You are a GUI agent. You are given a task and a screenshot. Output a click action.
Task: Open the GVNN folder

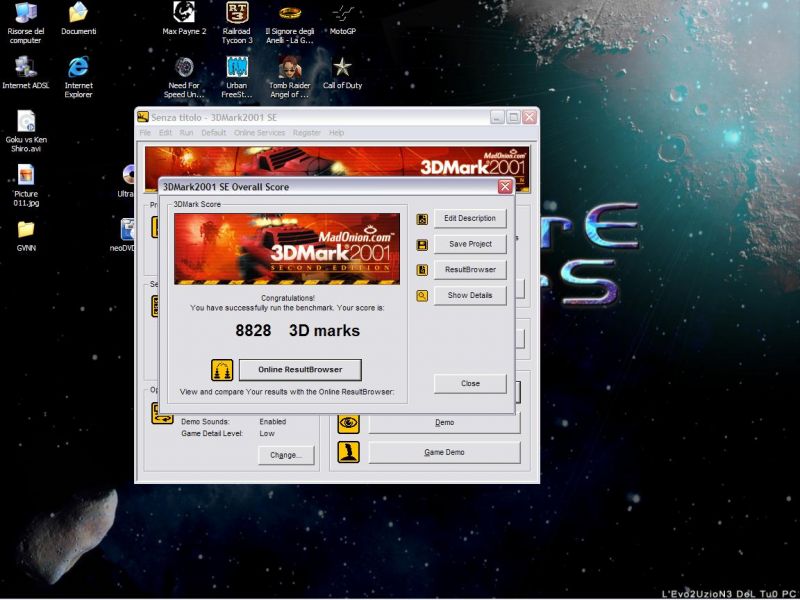click(x=26, y=236)
